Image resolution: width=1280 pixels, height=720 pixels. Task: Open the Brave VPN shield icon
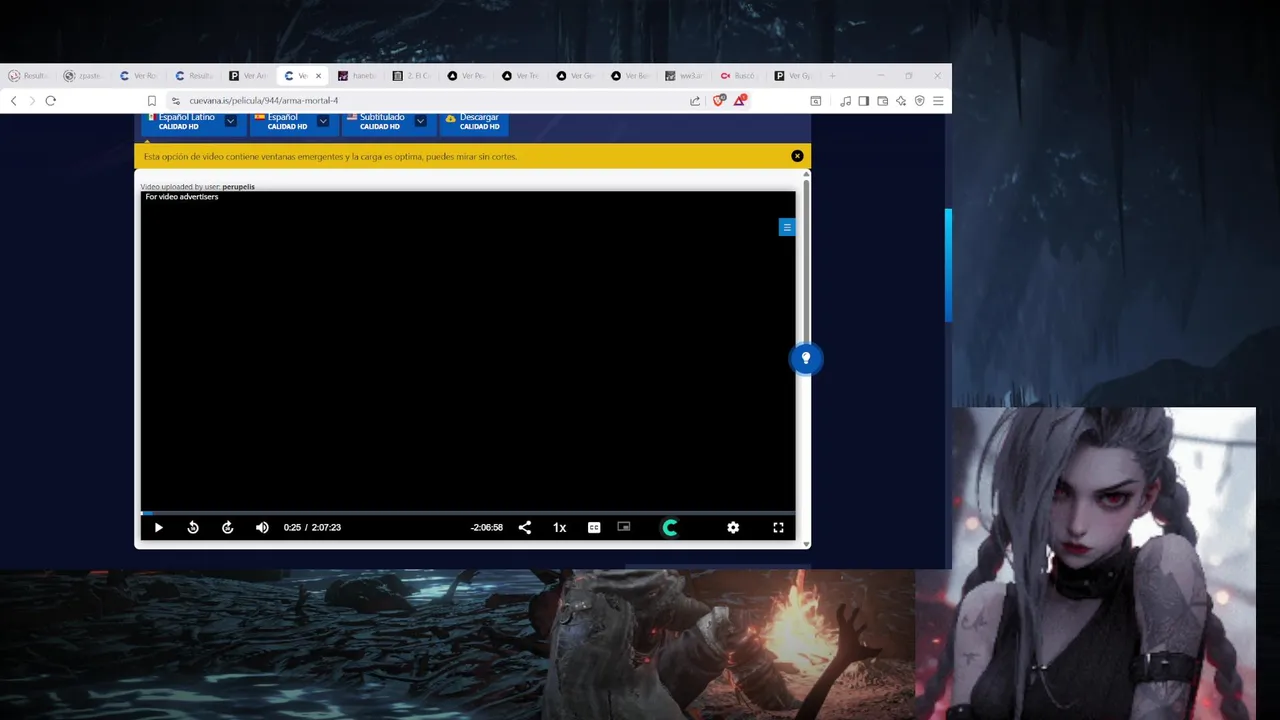919,101
